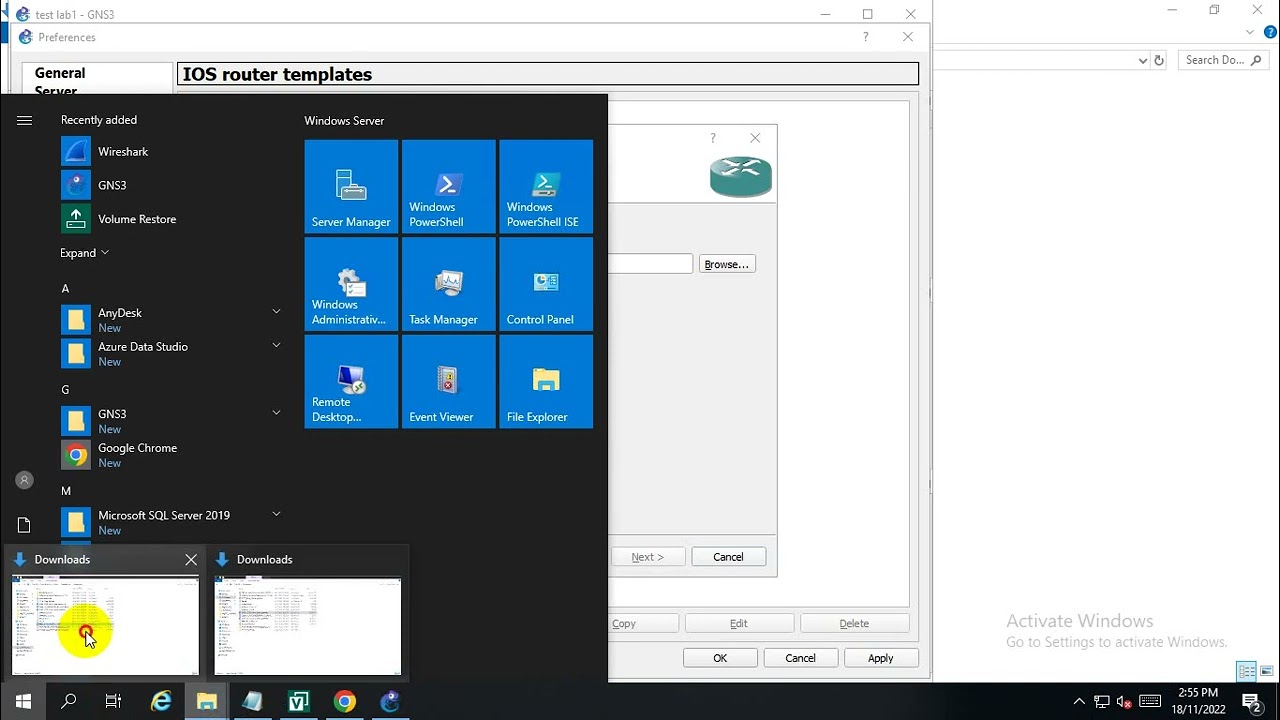Open the Documents icon in Start sidebar

pyautogui.click(x=24, y=526)
